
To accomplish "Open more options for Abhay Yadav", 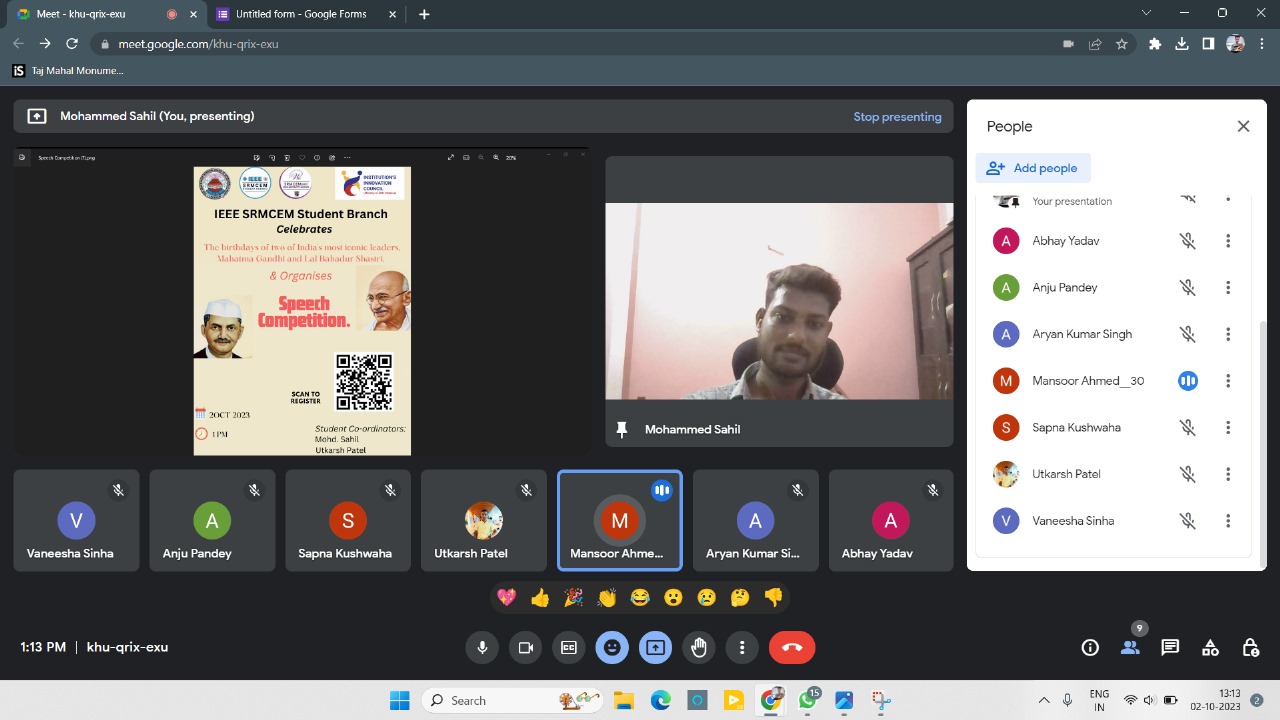I will 1228,241.
